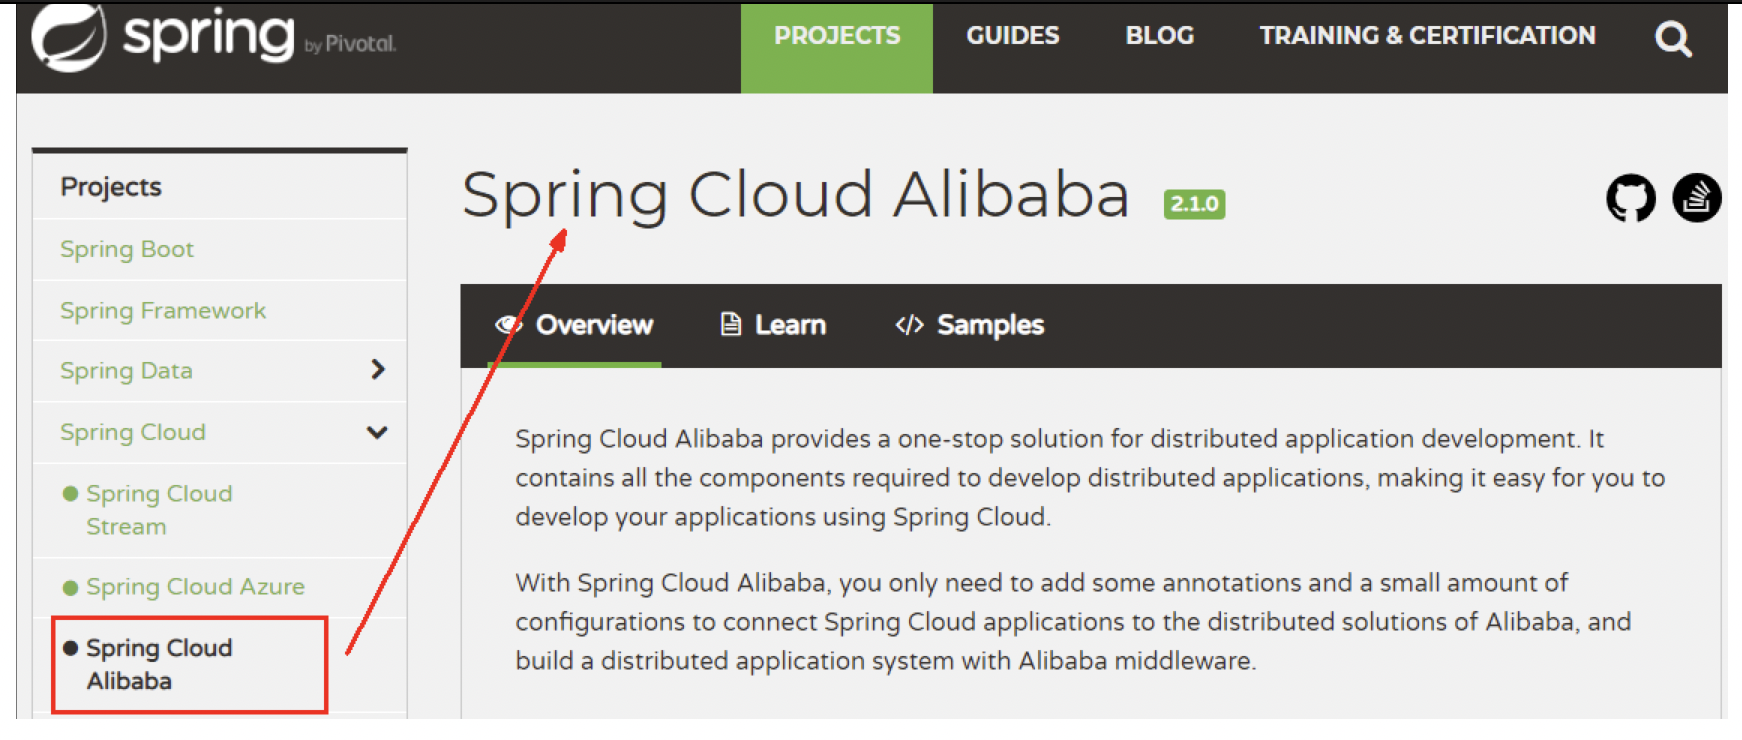Expand the Spring Data submenu chevron
The height and width of the screenshot is (740, 1742).
(377, 370)
